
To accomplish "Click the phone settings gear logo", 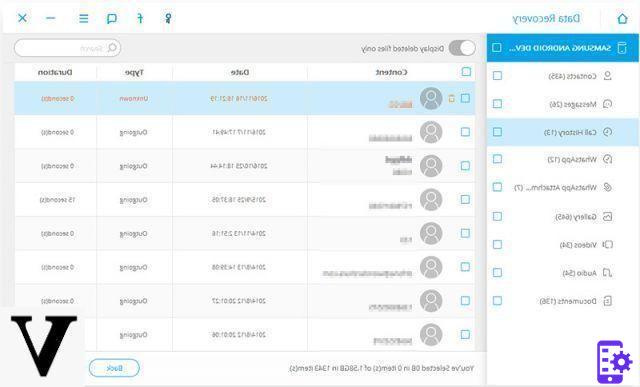I will [x=614, y=362].
